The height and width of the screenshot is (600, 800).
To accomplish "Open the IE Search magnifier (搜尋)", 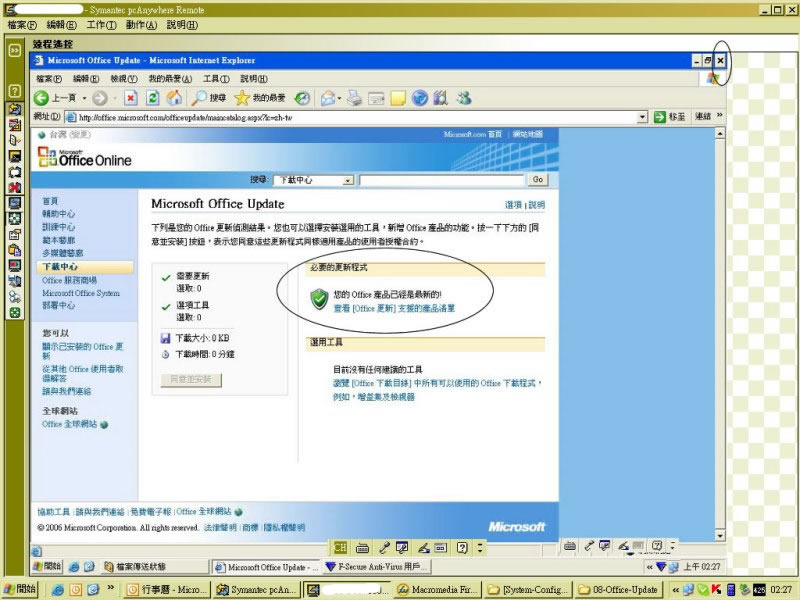I will (x=209, y=97).
